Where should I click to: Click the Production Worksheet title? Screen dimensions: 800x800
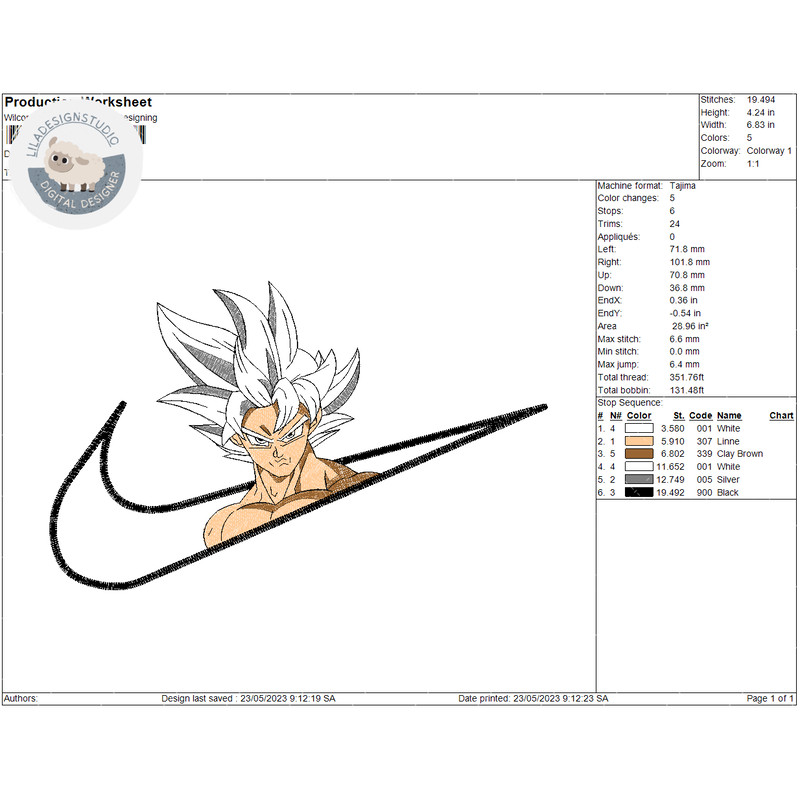77,102
